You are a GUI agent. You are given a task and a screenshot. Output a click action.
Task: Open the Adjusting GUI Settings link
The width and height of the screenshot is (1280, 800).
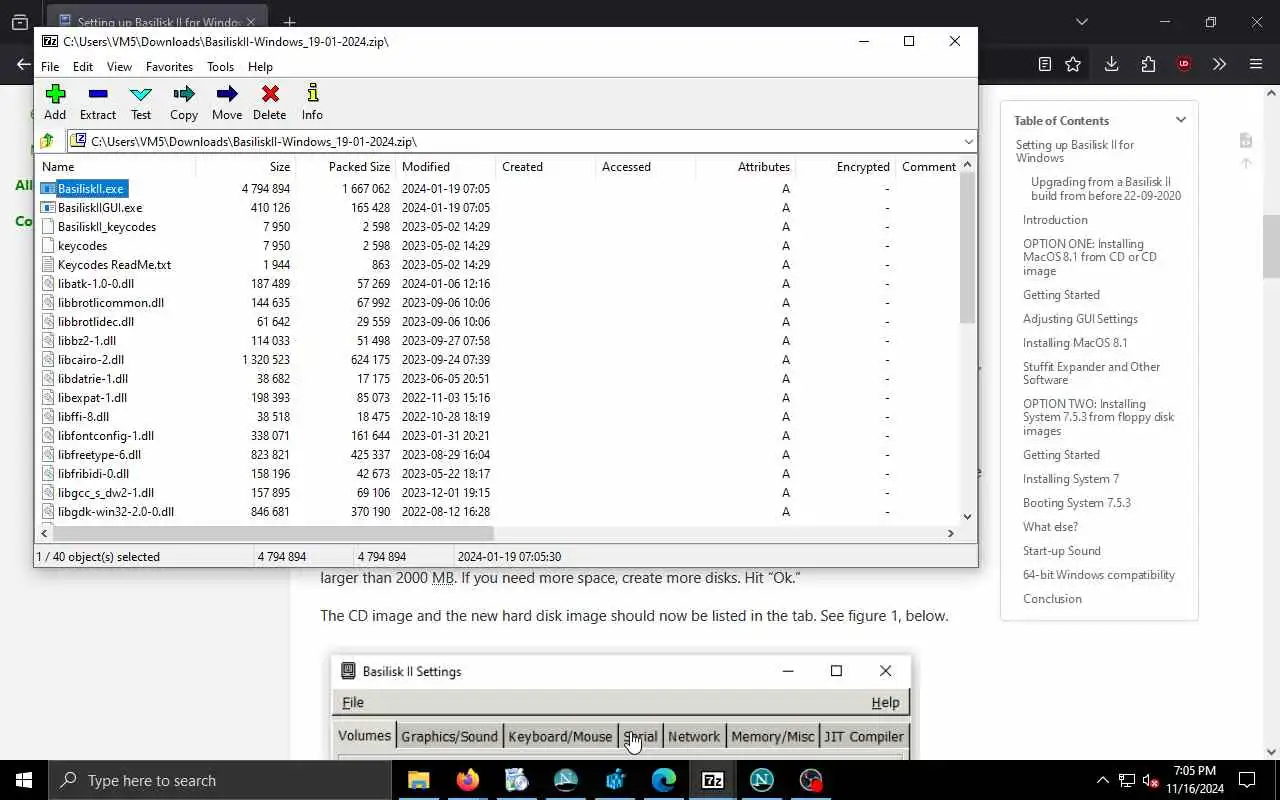click(1080, 319)
